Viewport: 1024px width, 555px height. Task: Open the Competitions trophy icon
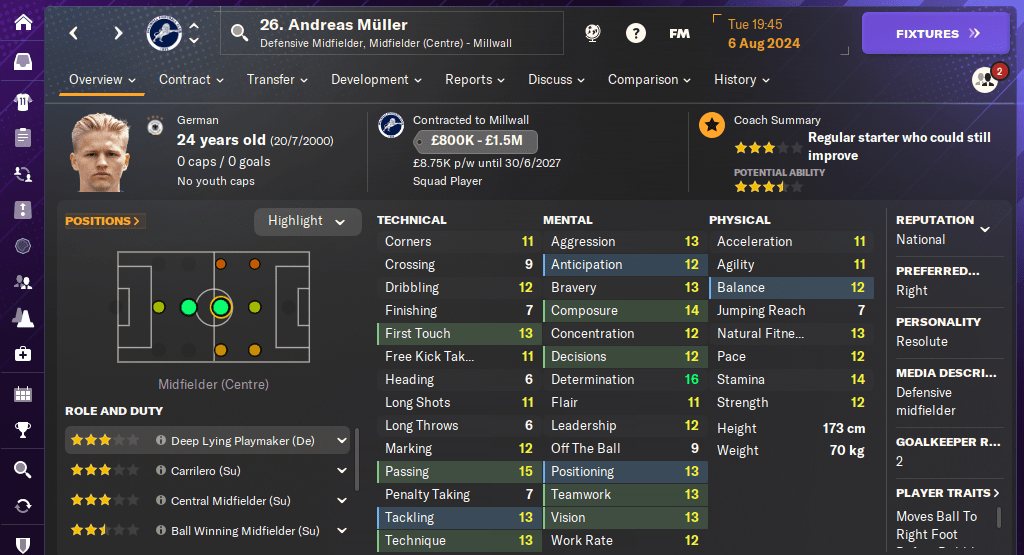point(22,430)
